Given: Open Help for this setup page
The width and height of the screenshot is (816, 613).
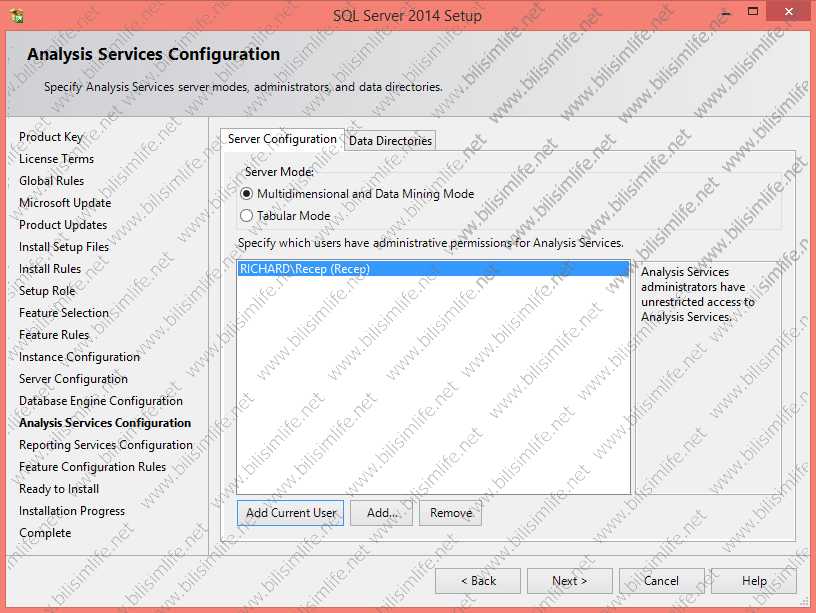Looking at the screenshot, I should click(754, 581).
